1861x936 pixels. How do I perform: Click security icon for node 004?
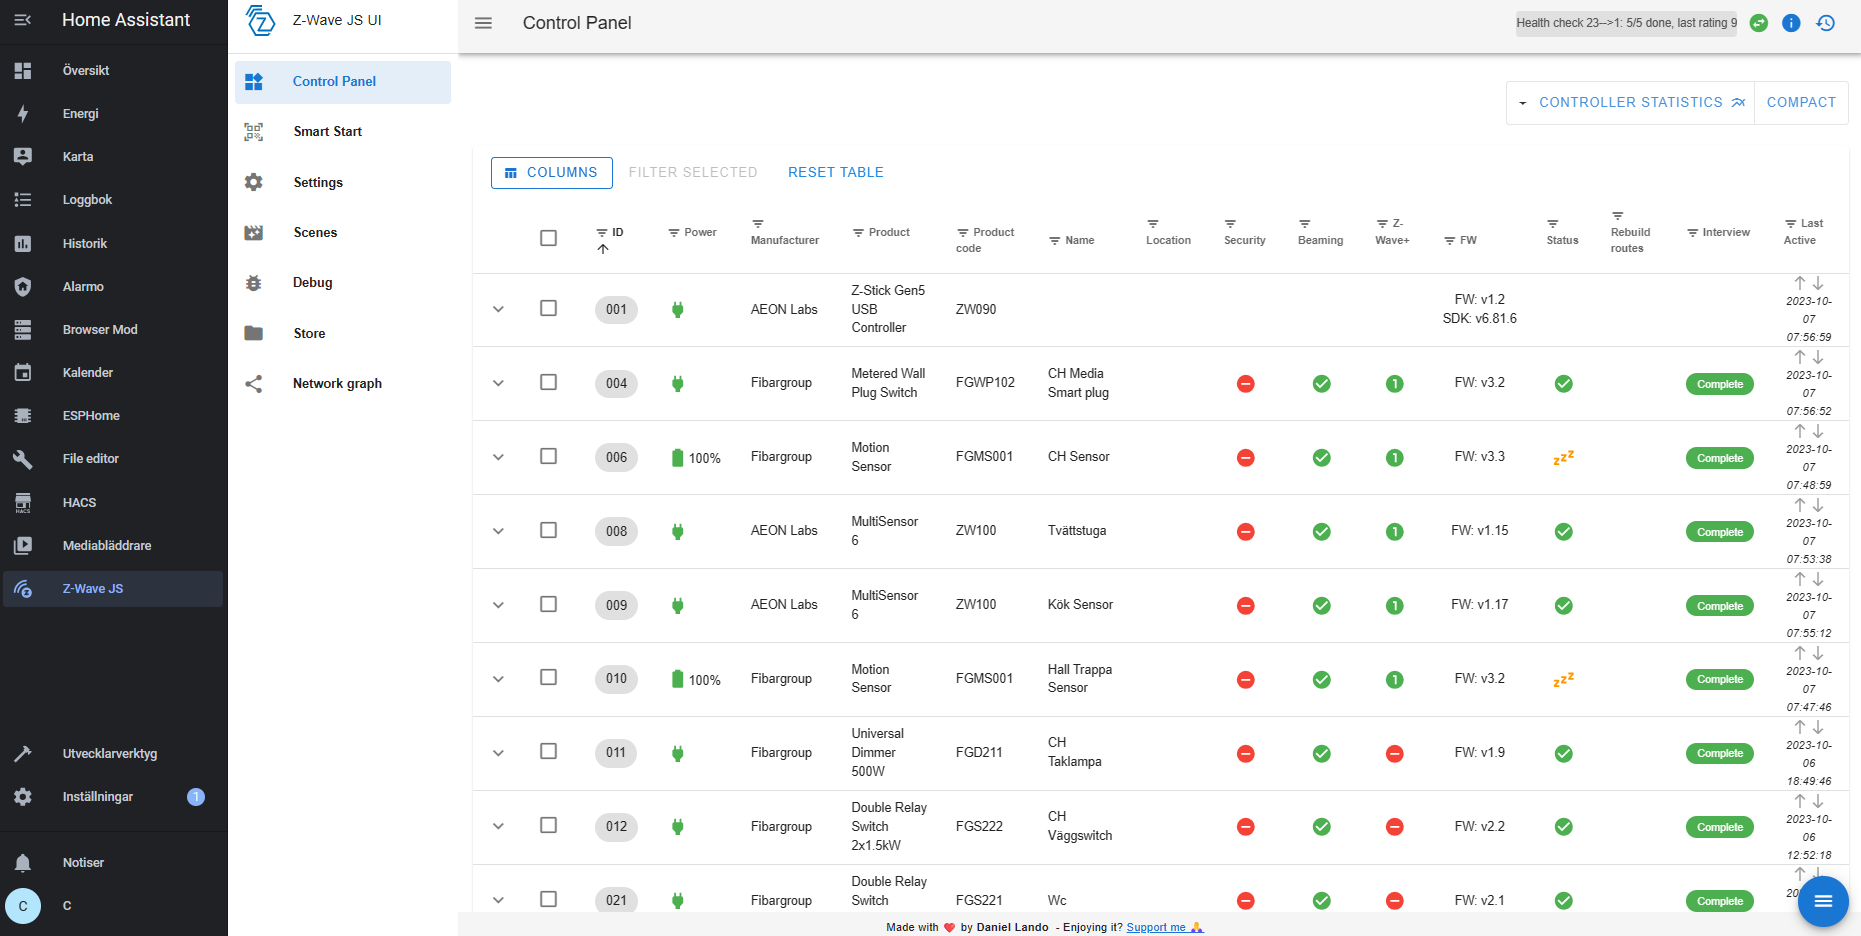click(1245, 384)
